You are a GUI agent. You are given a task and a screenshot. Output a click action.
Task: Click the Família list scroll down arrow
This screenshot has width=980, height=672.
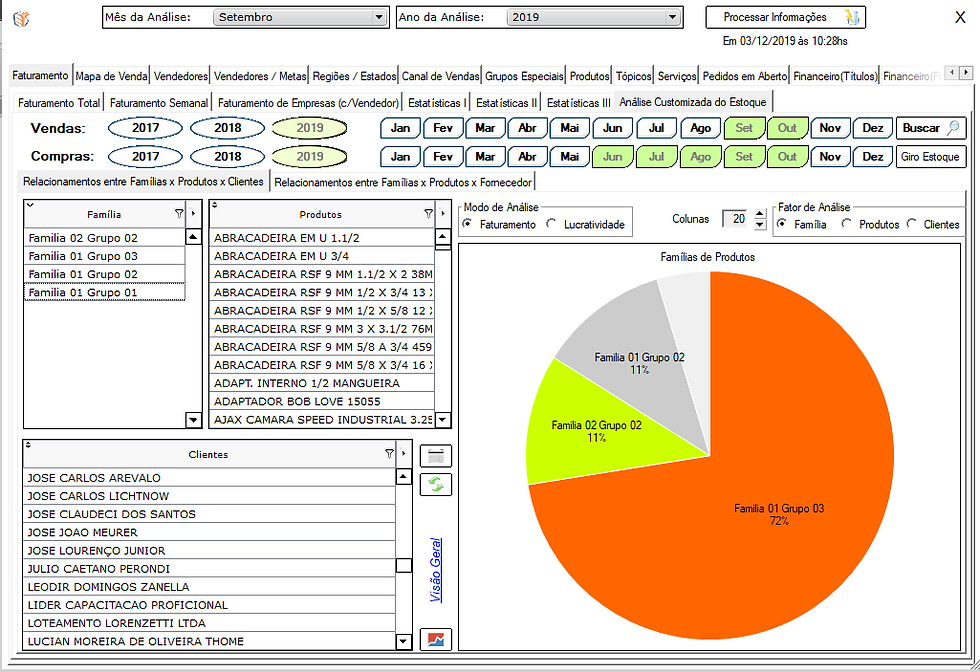tap(193, 420)
